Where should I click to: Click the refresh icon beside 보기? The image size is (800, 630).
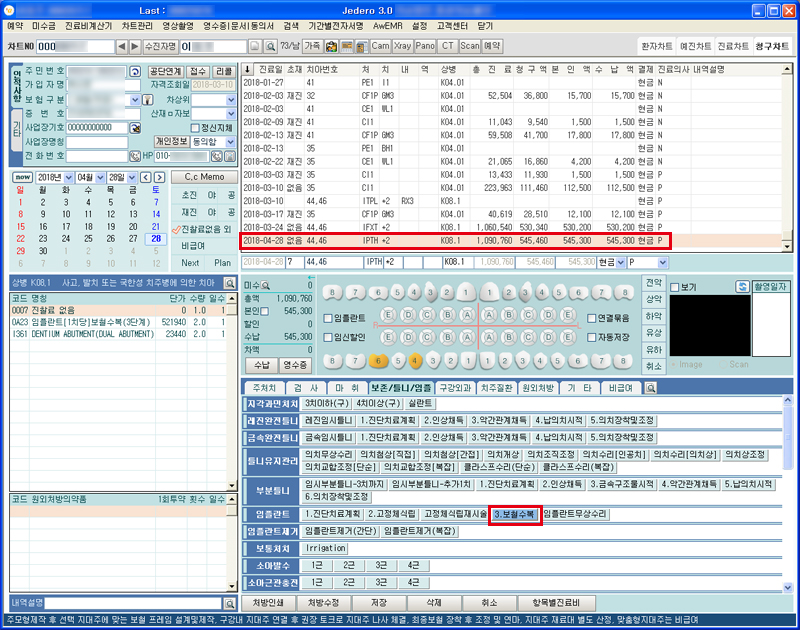coord(742,287)
